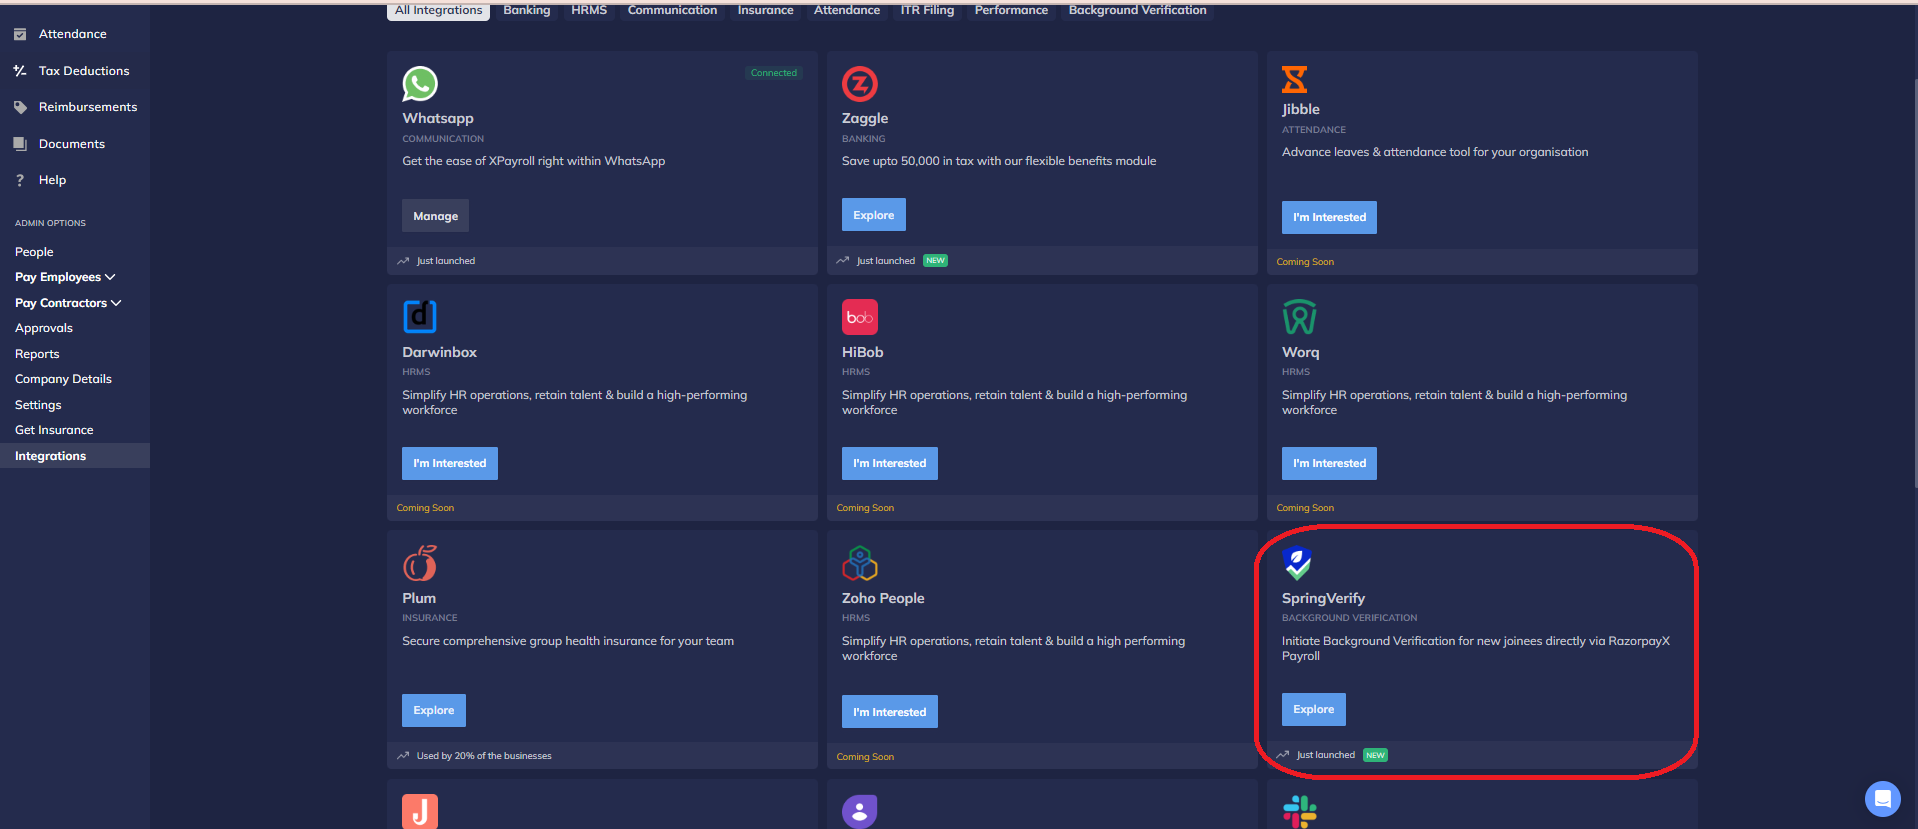Expand the Pay Employees menu

[x=65, y=277]
